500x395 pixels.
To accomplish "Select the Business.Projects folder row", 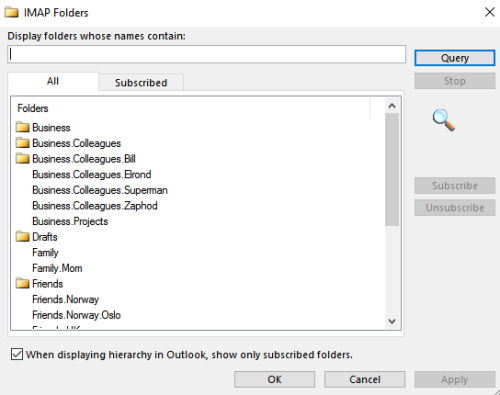I will pos(70,221).
